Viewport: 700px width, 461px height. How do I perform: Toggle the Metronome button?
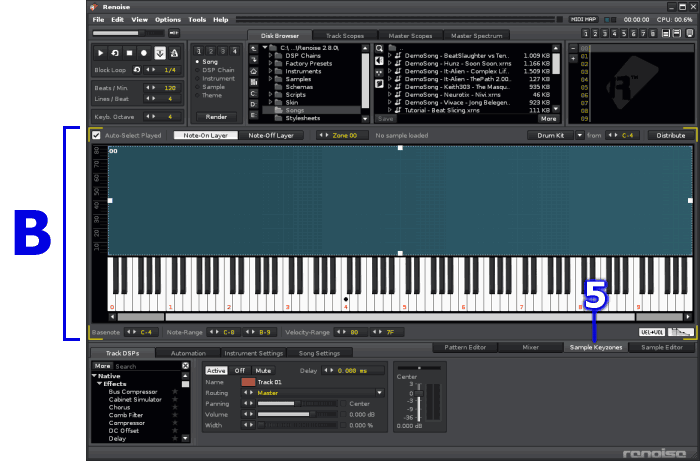[174, 53]
